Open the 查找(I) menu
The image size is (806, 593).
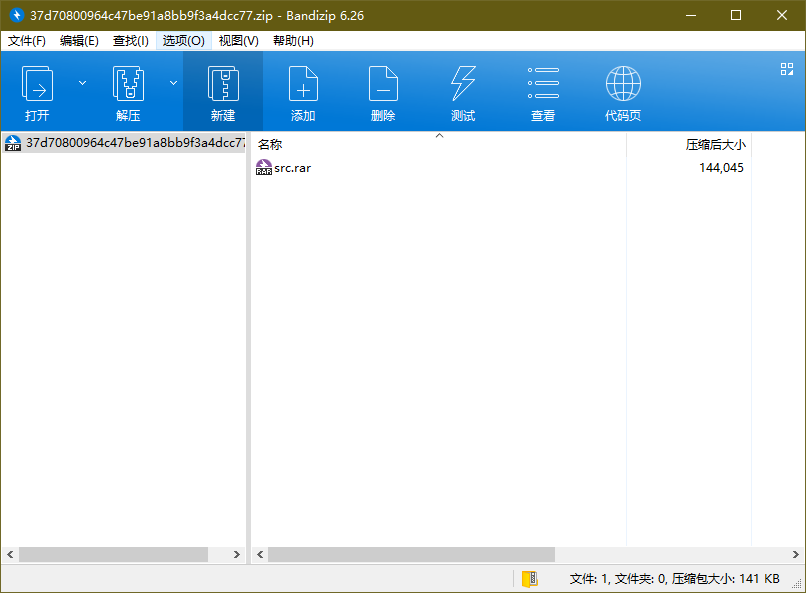point(131,41)
